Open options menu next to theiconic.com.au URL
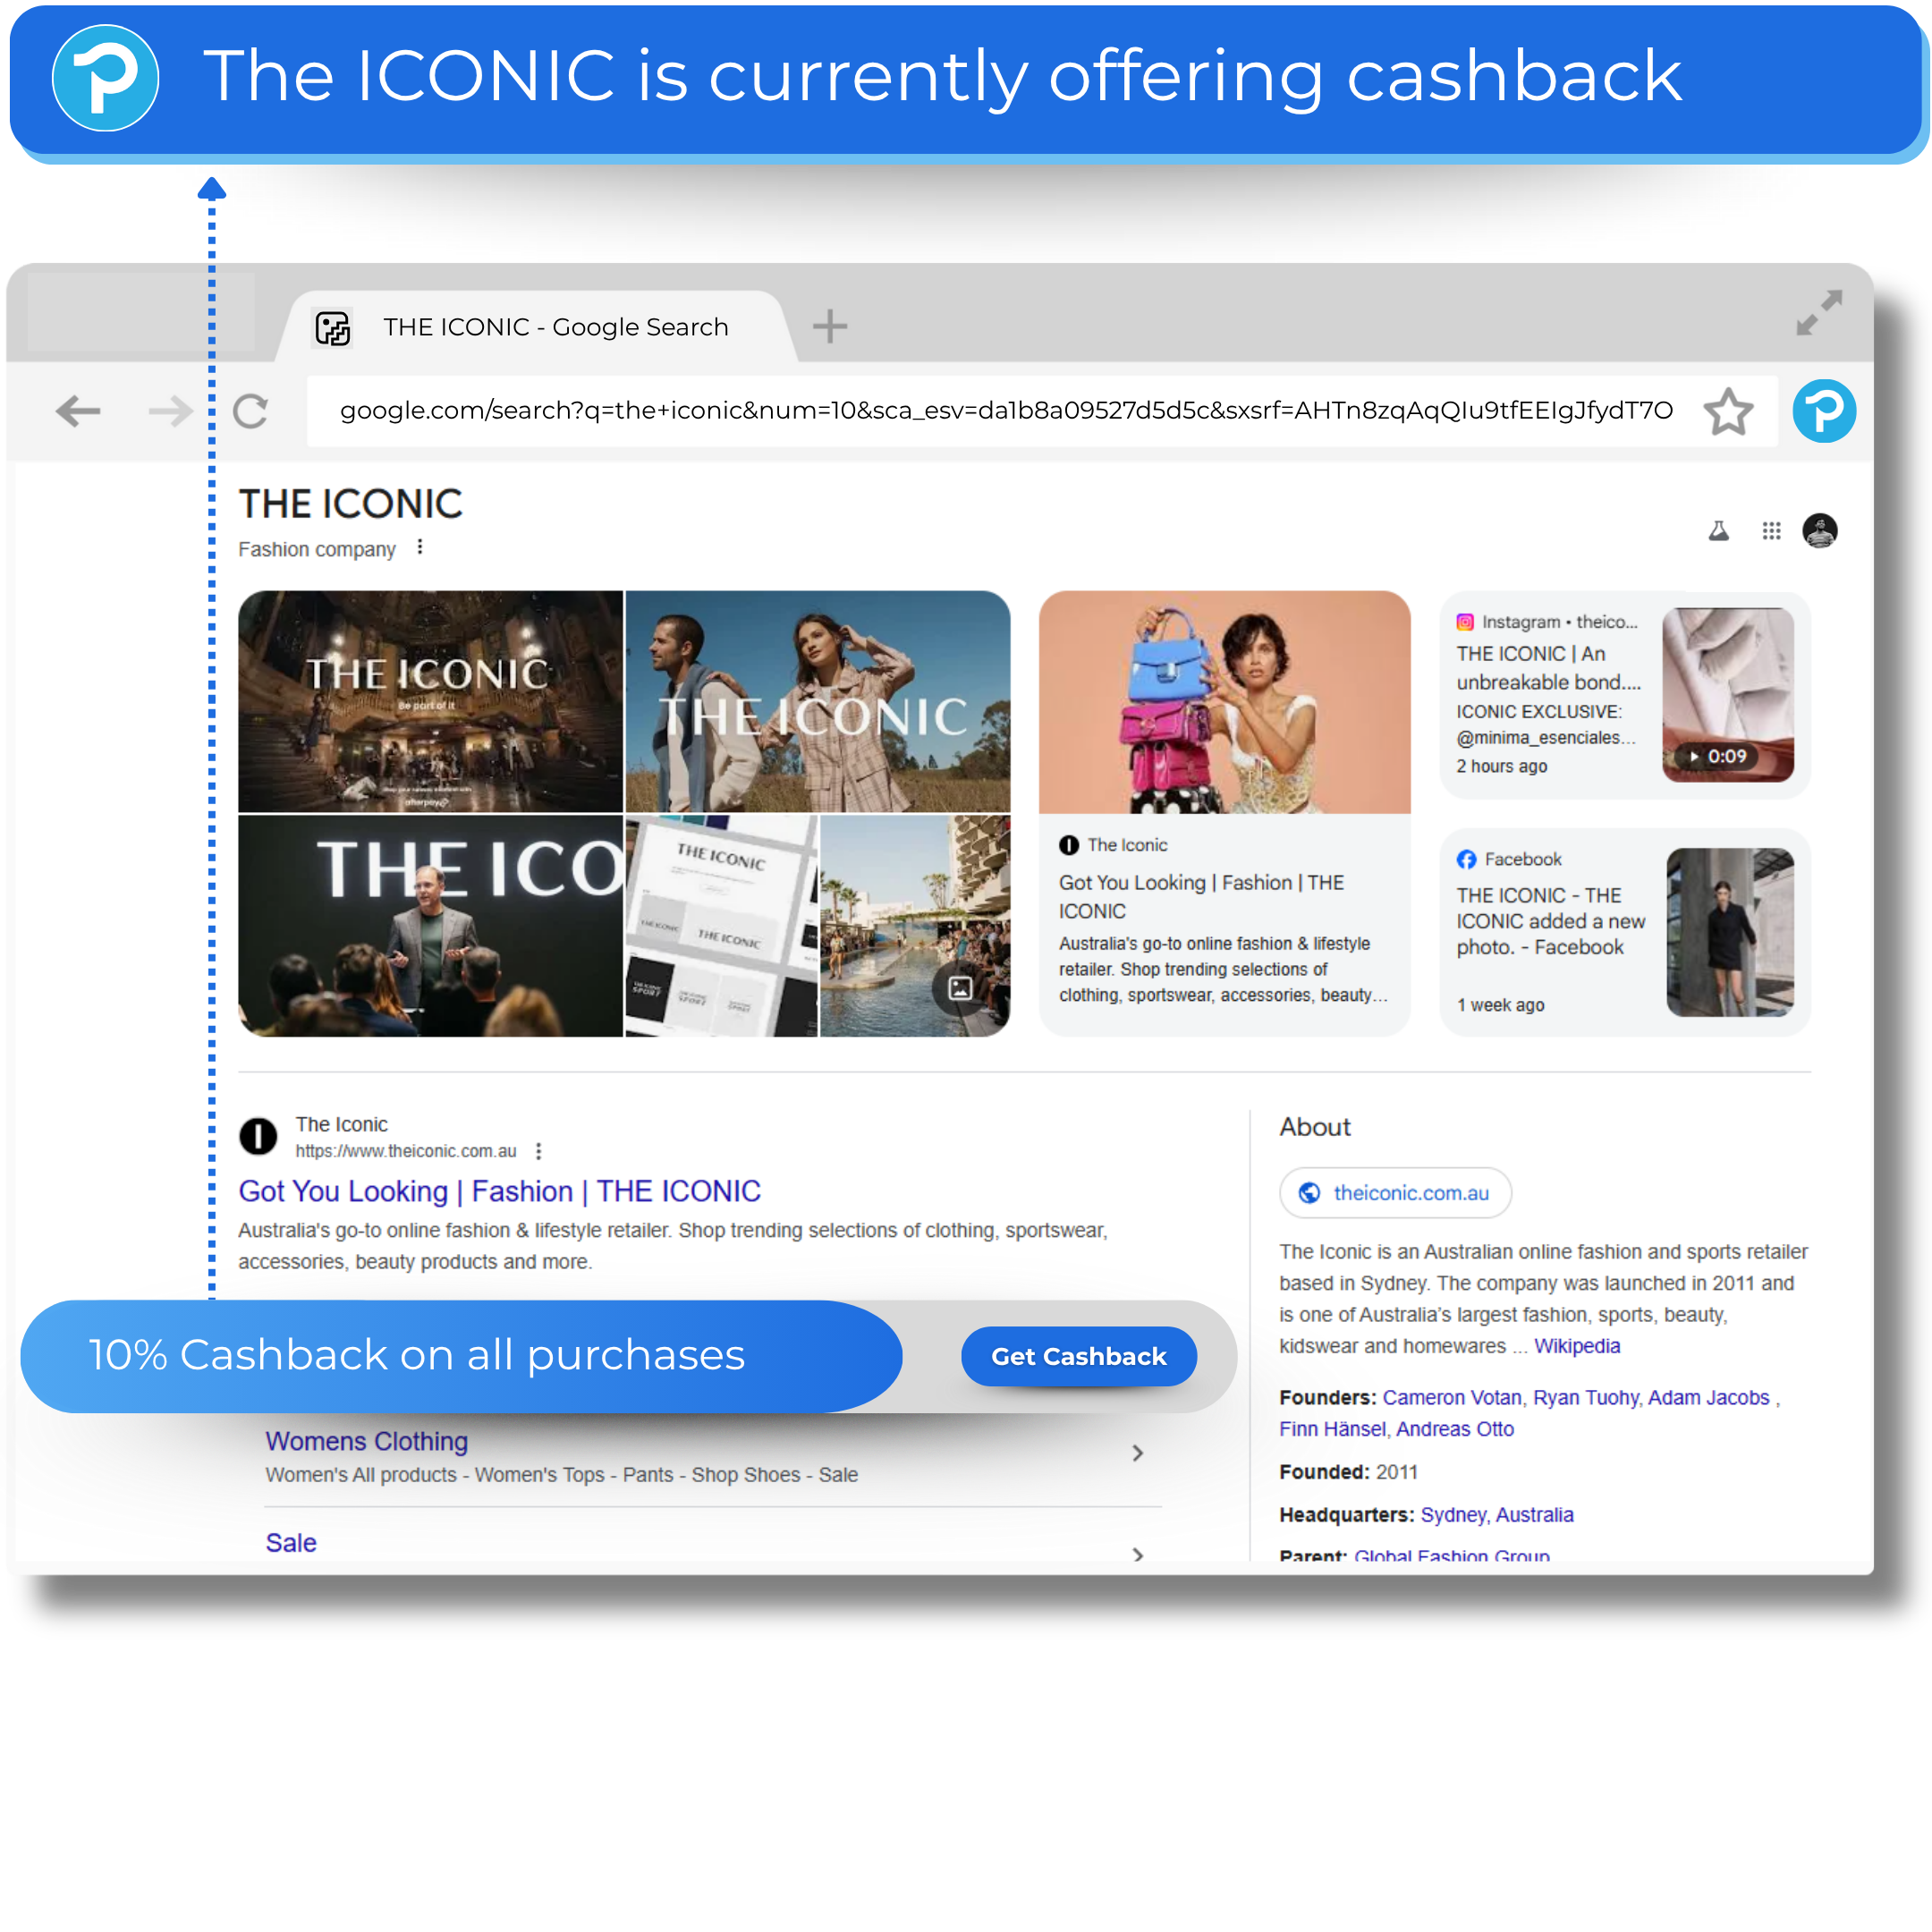Viewport: 1932px width, 1932px height. (539, 1151)
